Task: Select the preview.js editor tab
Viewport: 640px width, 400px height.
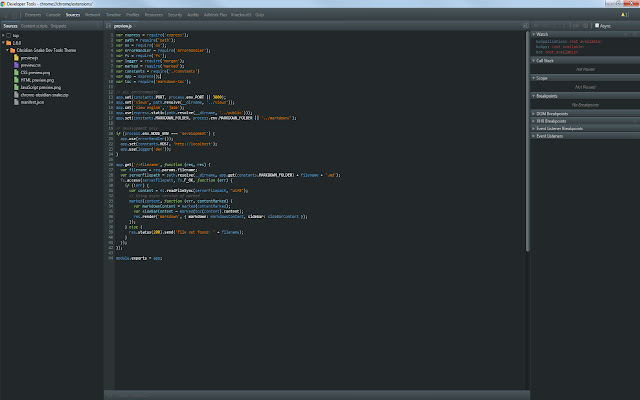Action: [123, 26]
